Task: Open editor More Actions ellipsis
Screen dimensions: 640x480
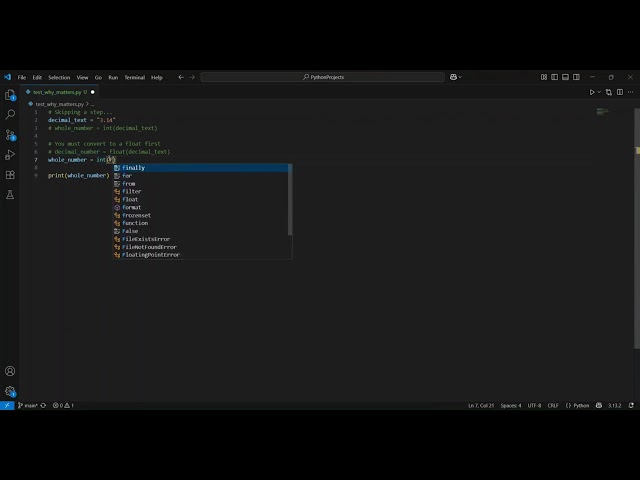Action: point(631,92)
